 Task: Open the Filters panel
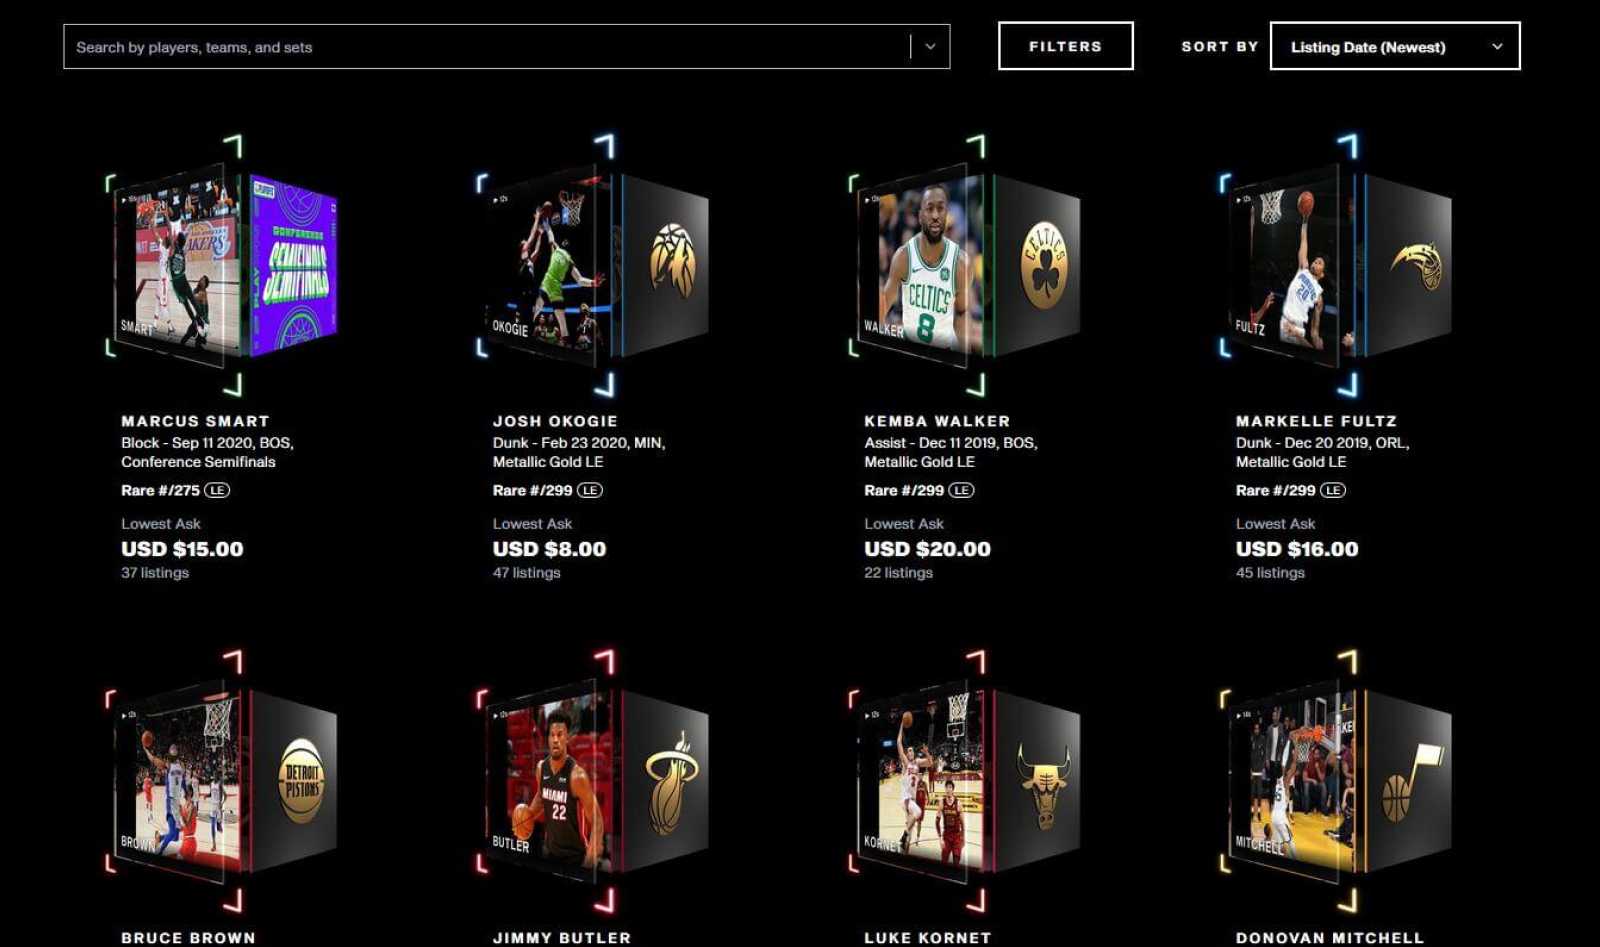pyautogui.click(x=1065, y=46)
